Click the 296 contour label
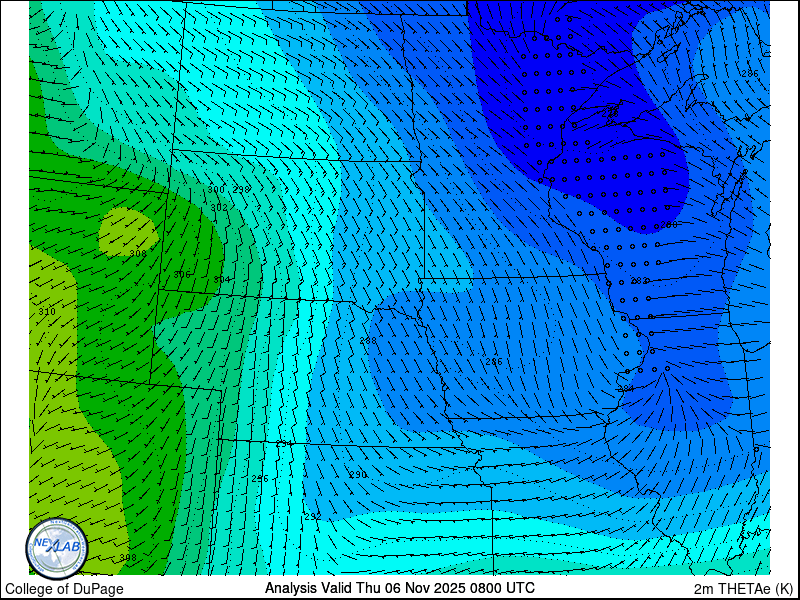The image size is (800, 600). click(x=260, y=479)
